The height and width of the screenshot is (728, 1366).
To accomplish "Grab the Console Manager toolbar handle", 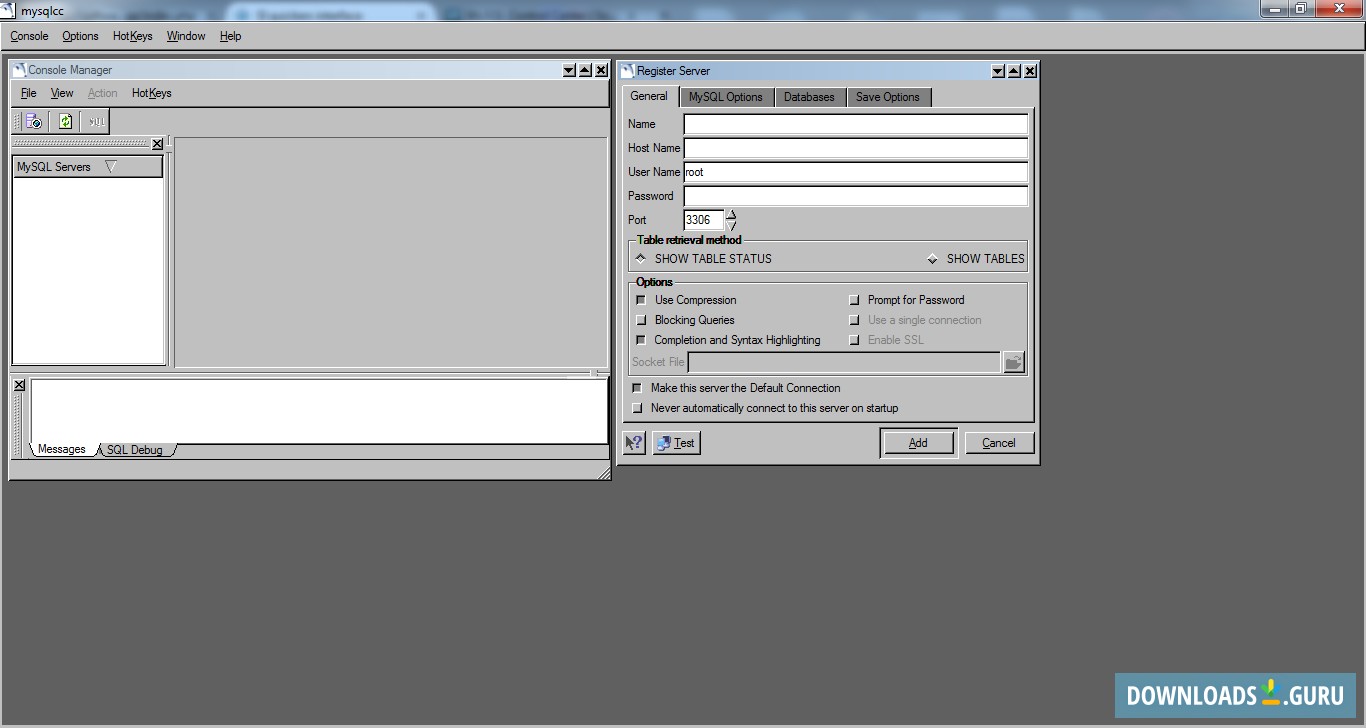I will tap(16, 121).
